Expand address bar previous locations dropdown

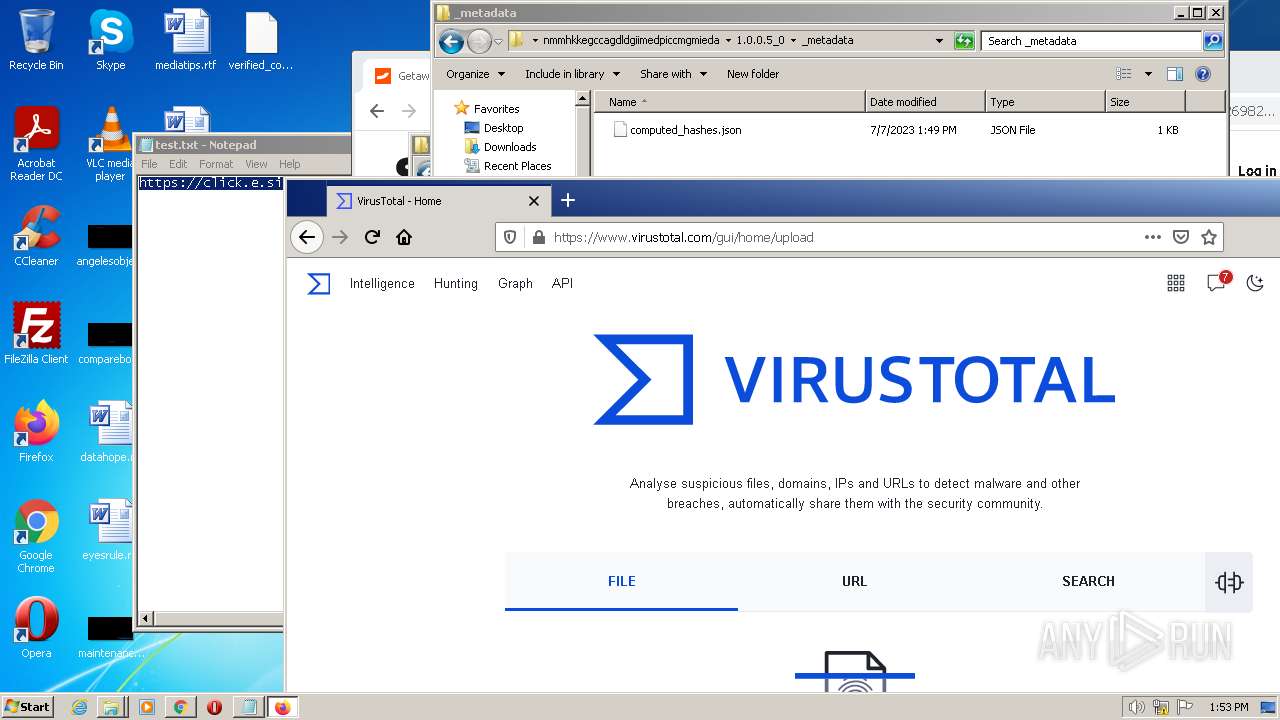coord(939,41)
